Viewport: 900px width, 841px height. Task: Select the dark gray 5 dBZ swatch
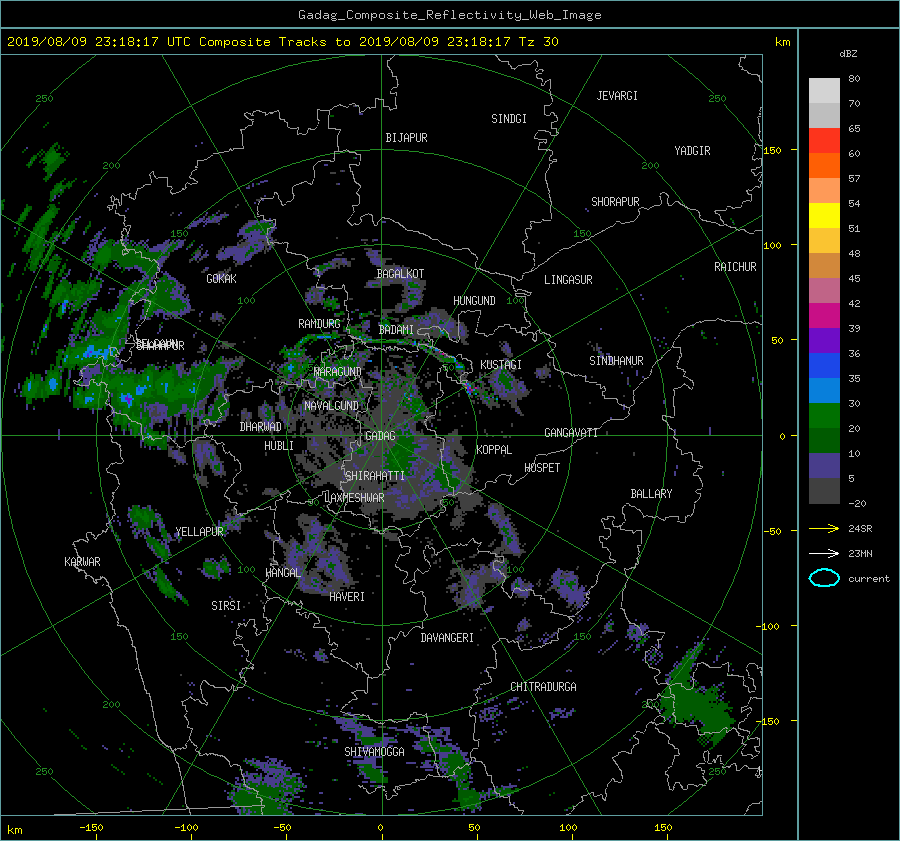(x=824, y=490)
